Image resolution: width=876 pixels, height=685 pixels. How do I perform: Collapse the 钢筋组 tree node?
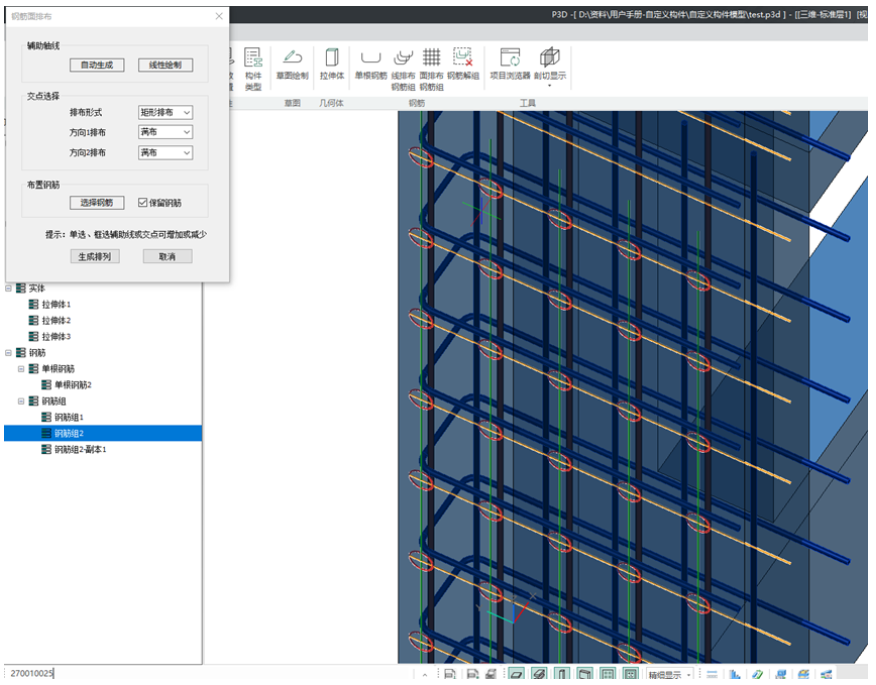click(21, 401)
